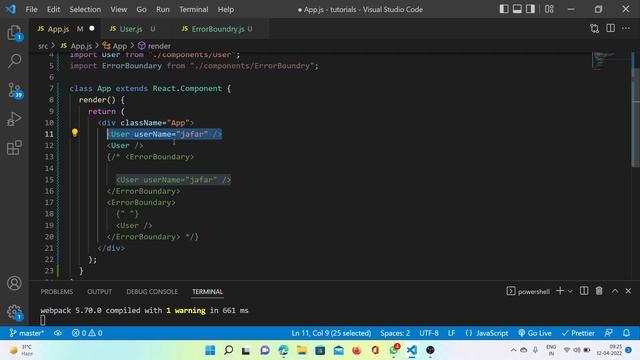Viewport: 640px width, 360px height.
Task: Toggle secondary side bar layout icon
Action: pyautogui.click(x=530, y=9)
